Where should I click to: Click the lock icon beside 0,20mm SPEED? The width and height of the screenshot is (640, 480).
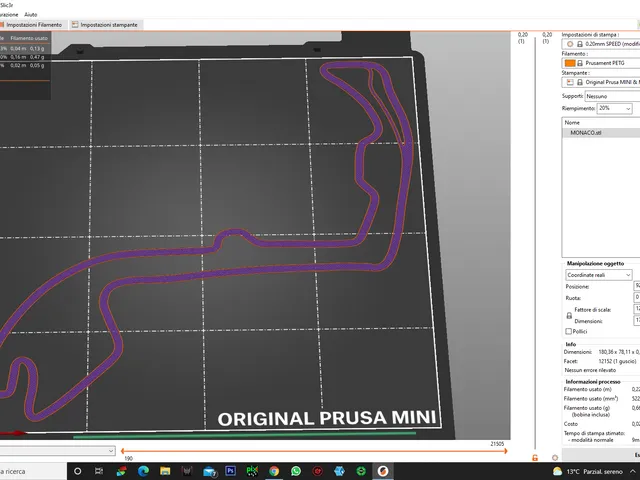coord(580,44)
